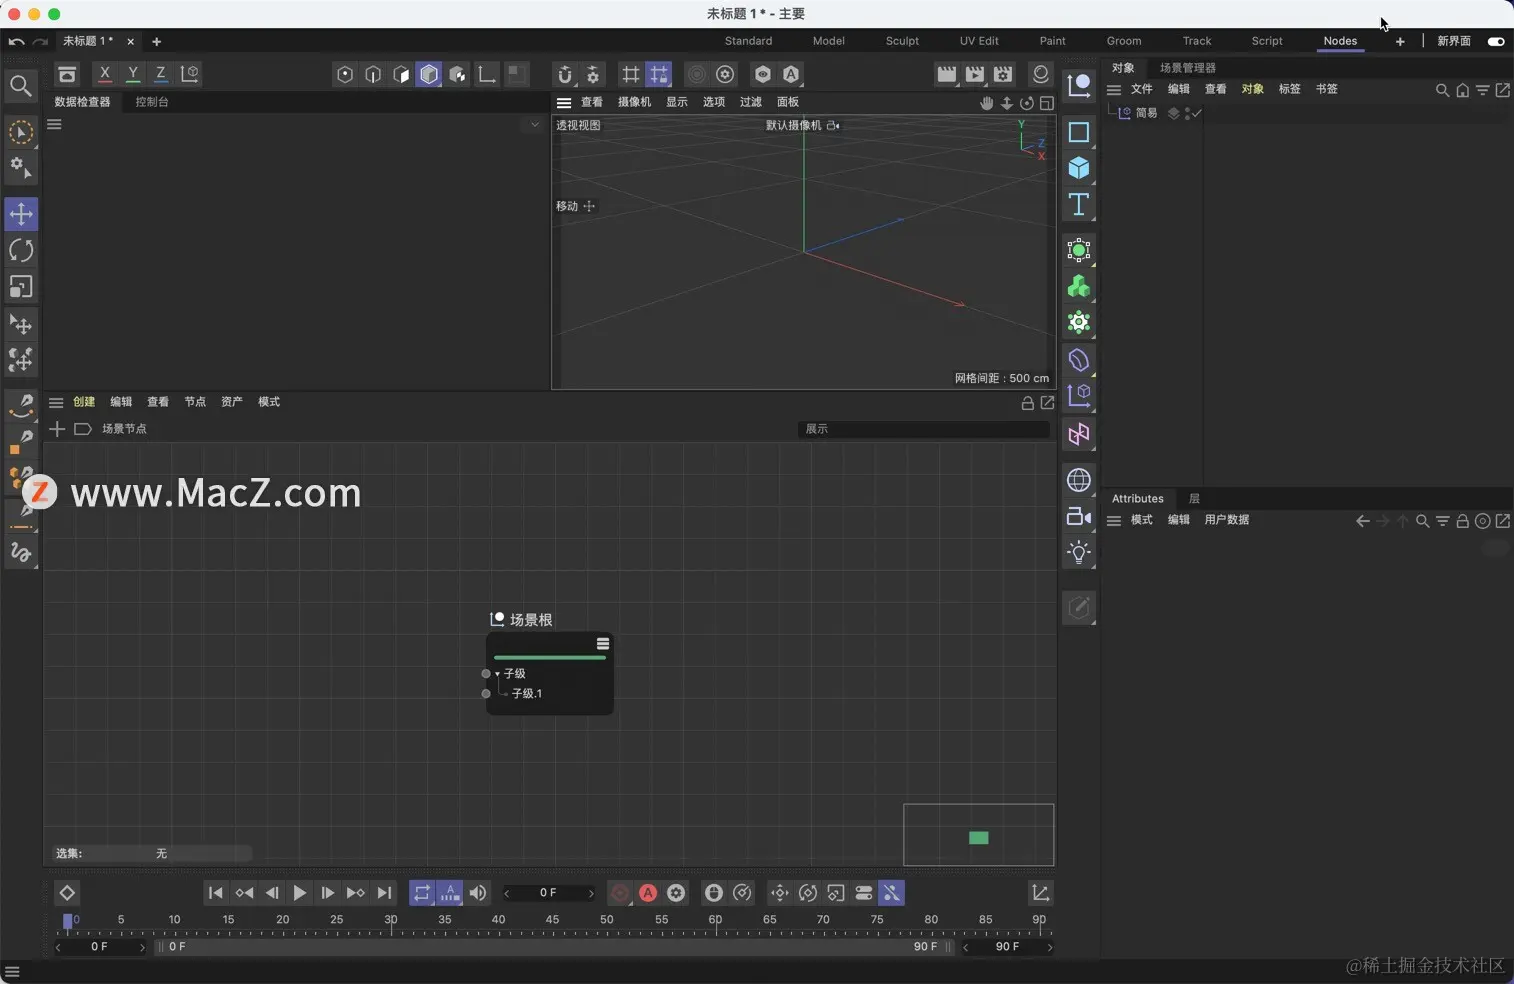Open the node editor hamburger menu
The height and width of the screenshot is (984, 1514).
(x=56, y=403)
